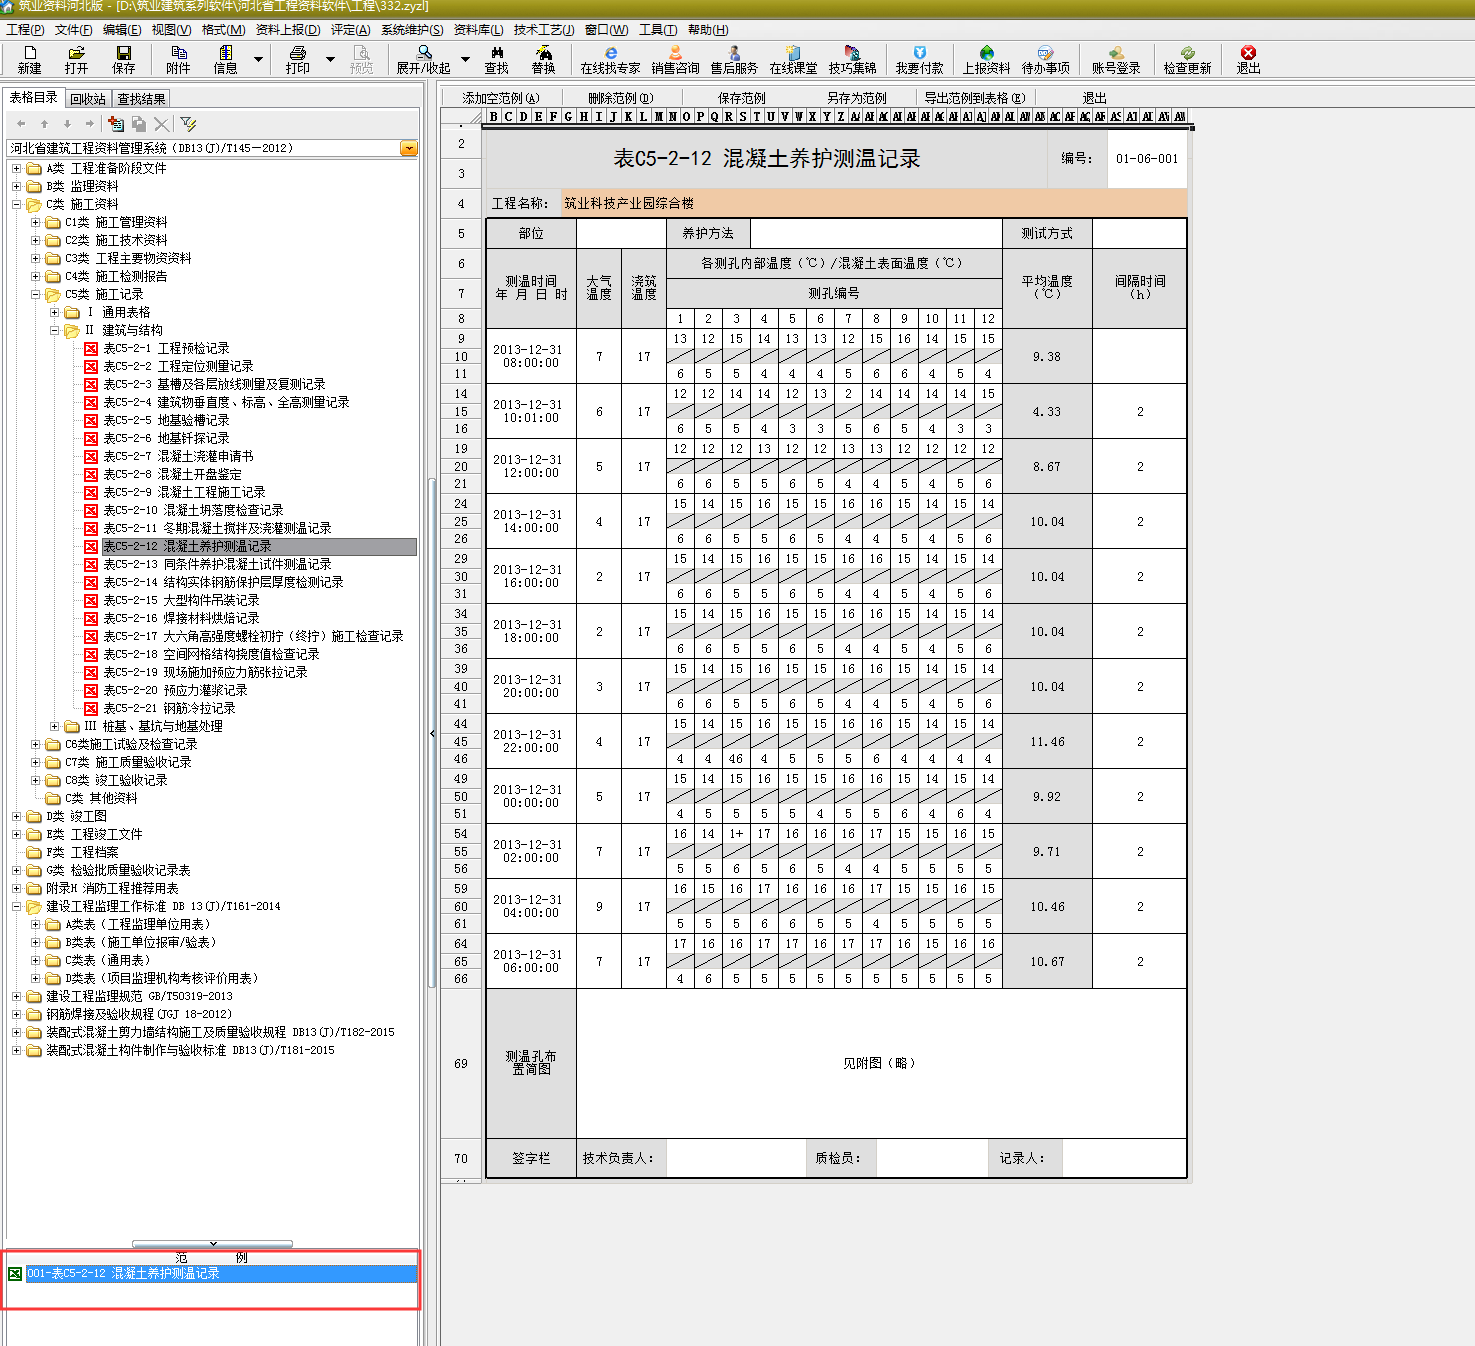This screenshot has width=1475, height=1346.
Task: Click the 保存 (Save) toolbar icon
Action: click(123, 60)
